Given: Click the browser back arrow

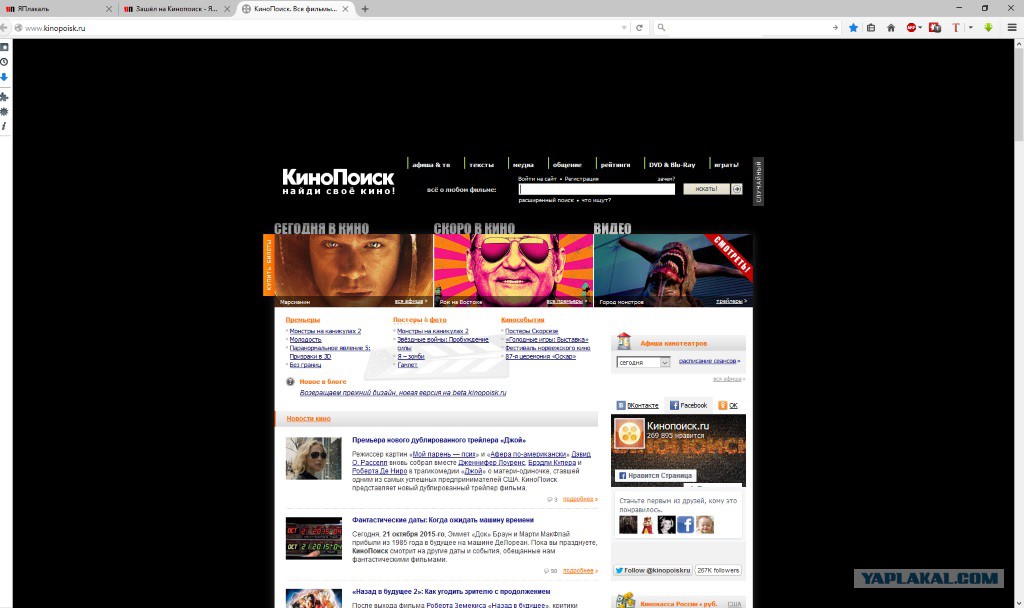Looking at the screenshot, I should coord(4,27).
